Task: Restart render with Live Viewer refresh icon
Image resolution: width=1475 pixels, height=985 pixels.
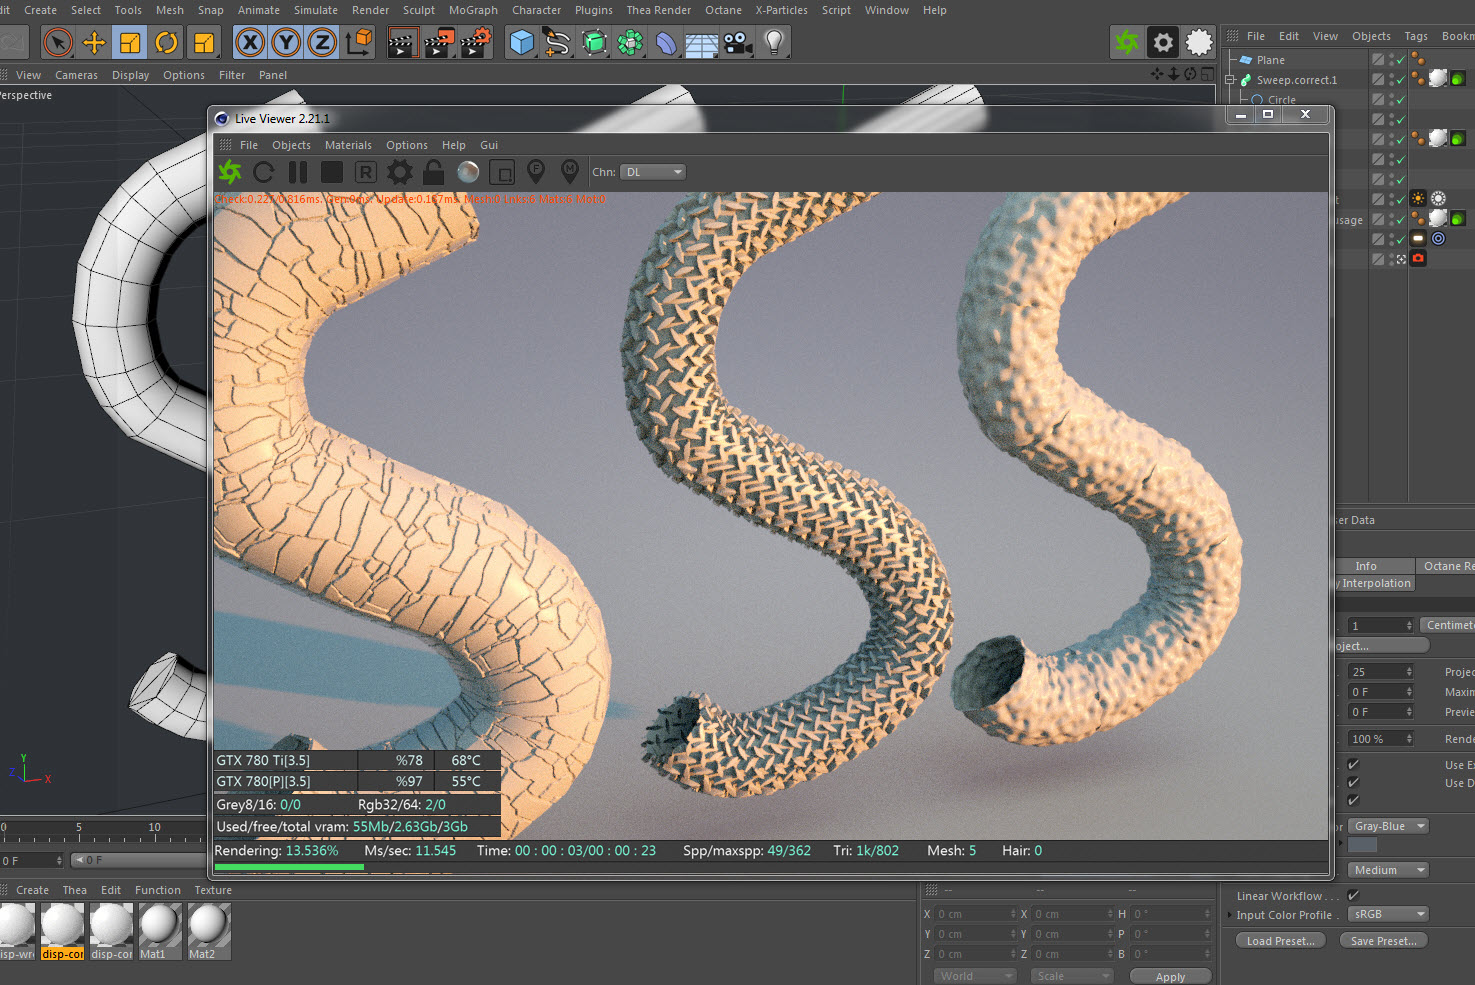Action: (x=264, y=172)
